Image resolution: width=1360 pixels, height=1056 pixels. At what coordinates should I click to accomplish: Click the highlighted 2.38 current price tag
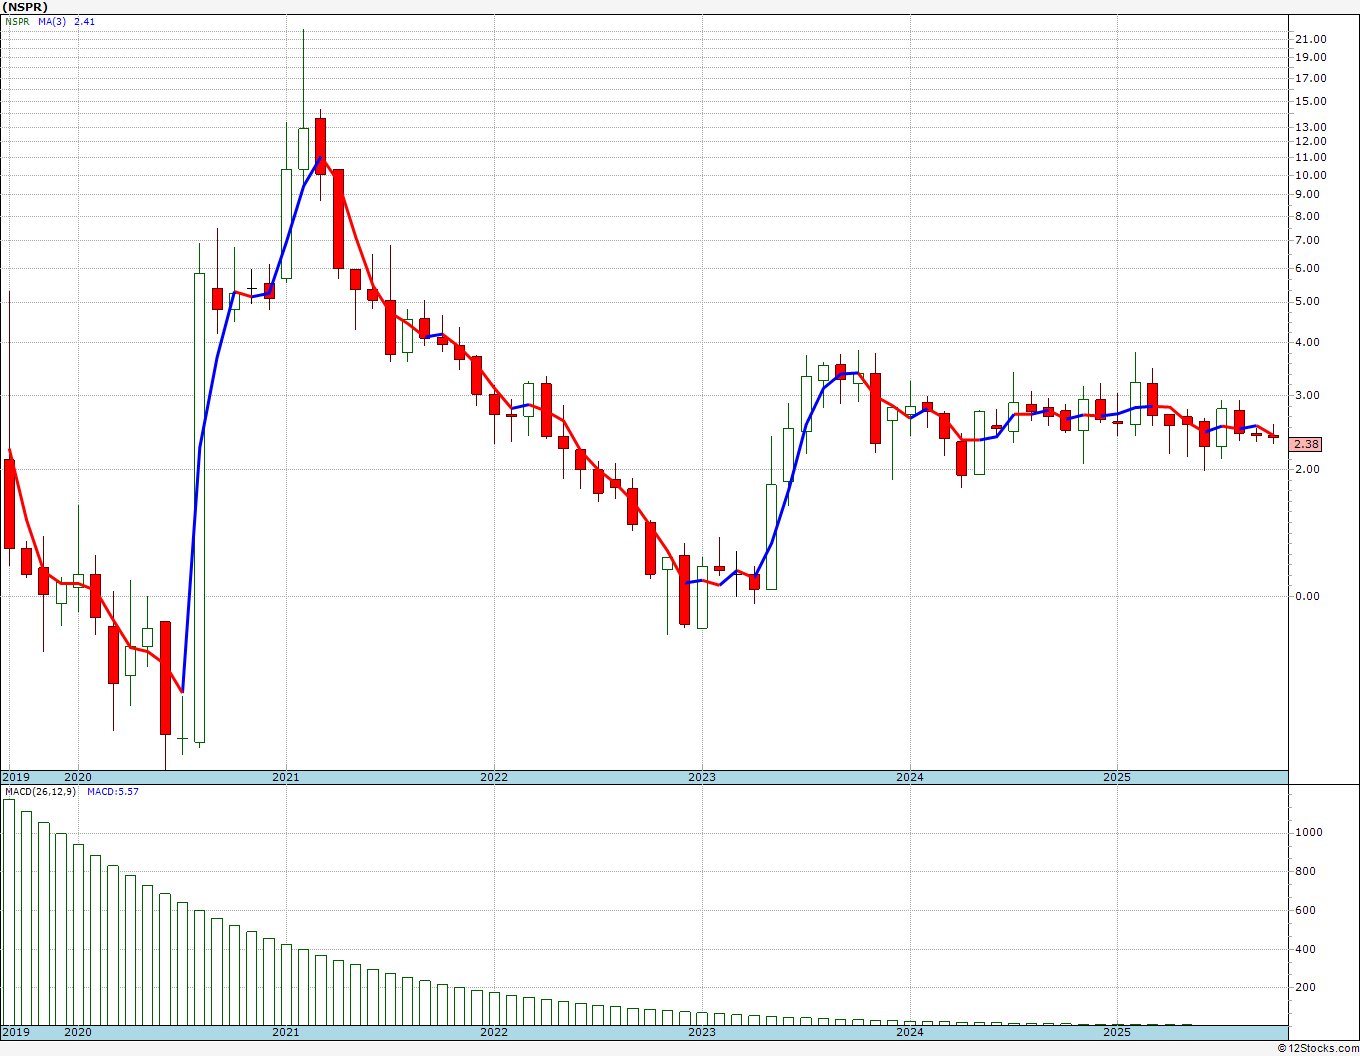tap(1307, 444)
